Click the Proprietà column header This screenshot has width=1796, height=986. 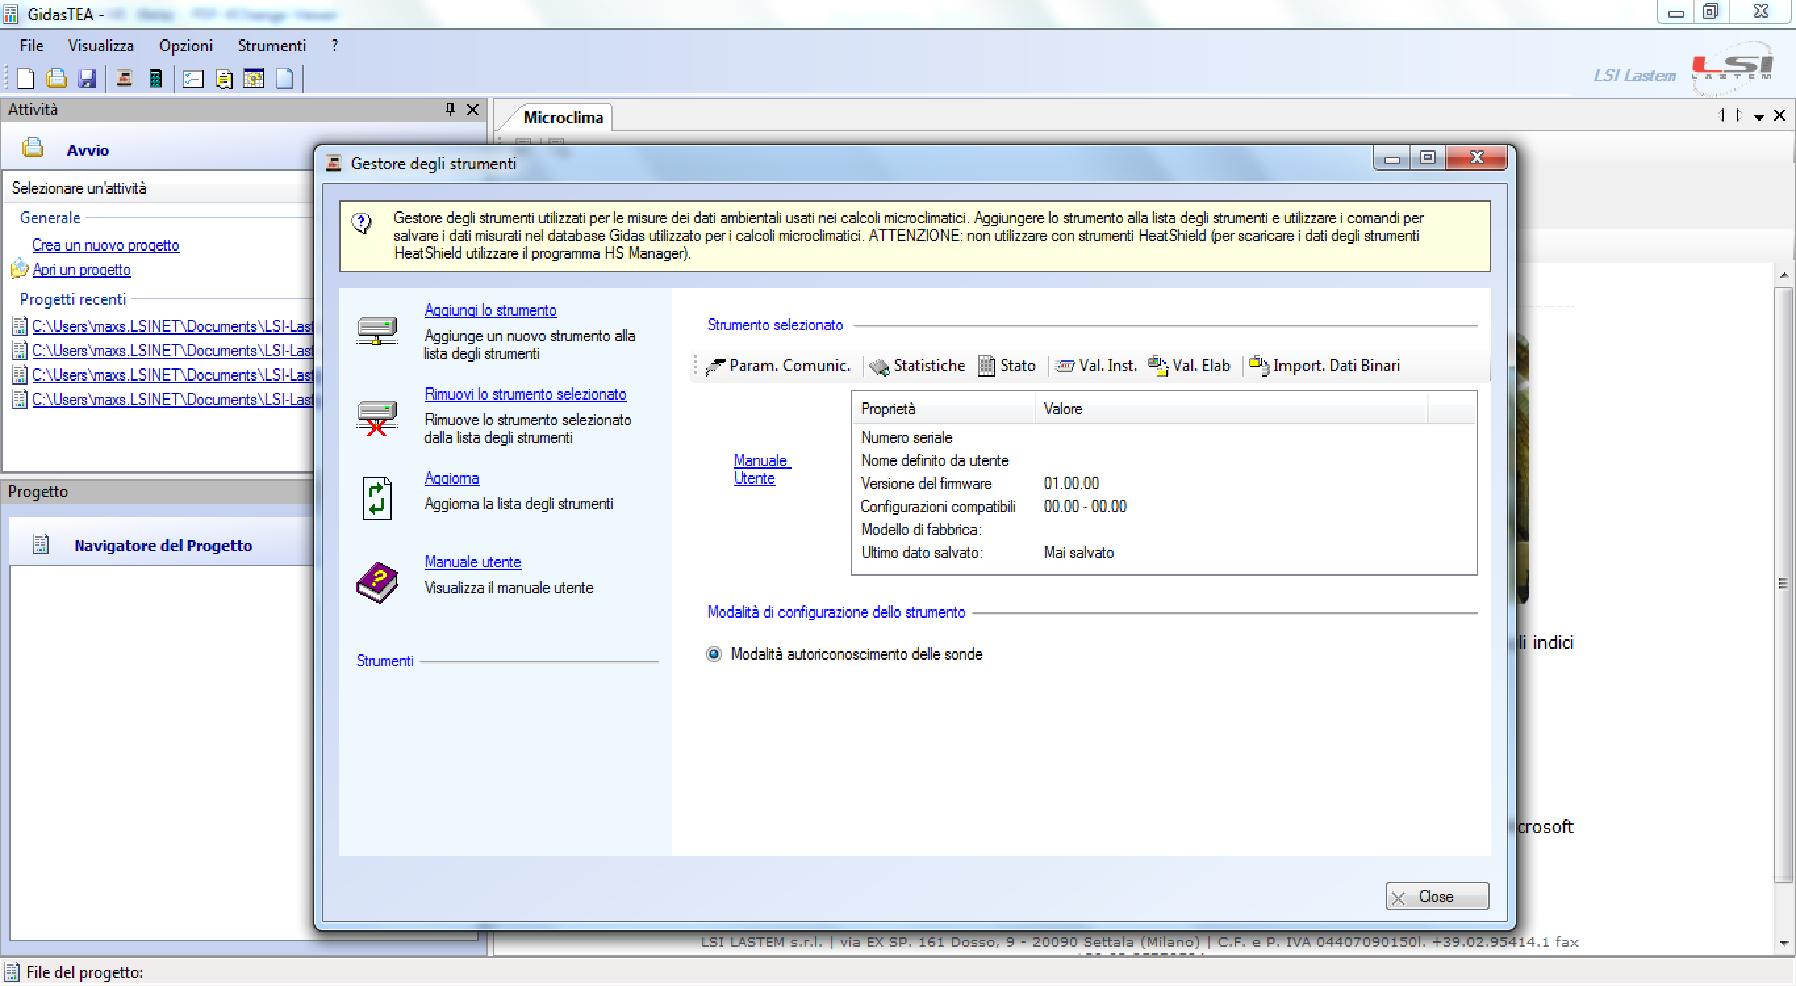(943, 408)
